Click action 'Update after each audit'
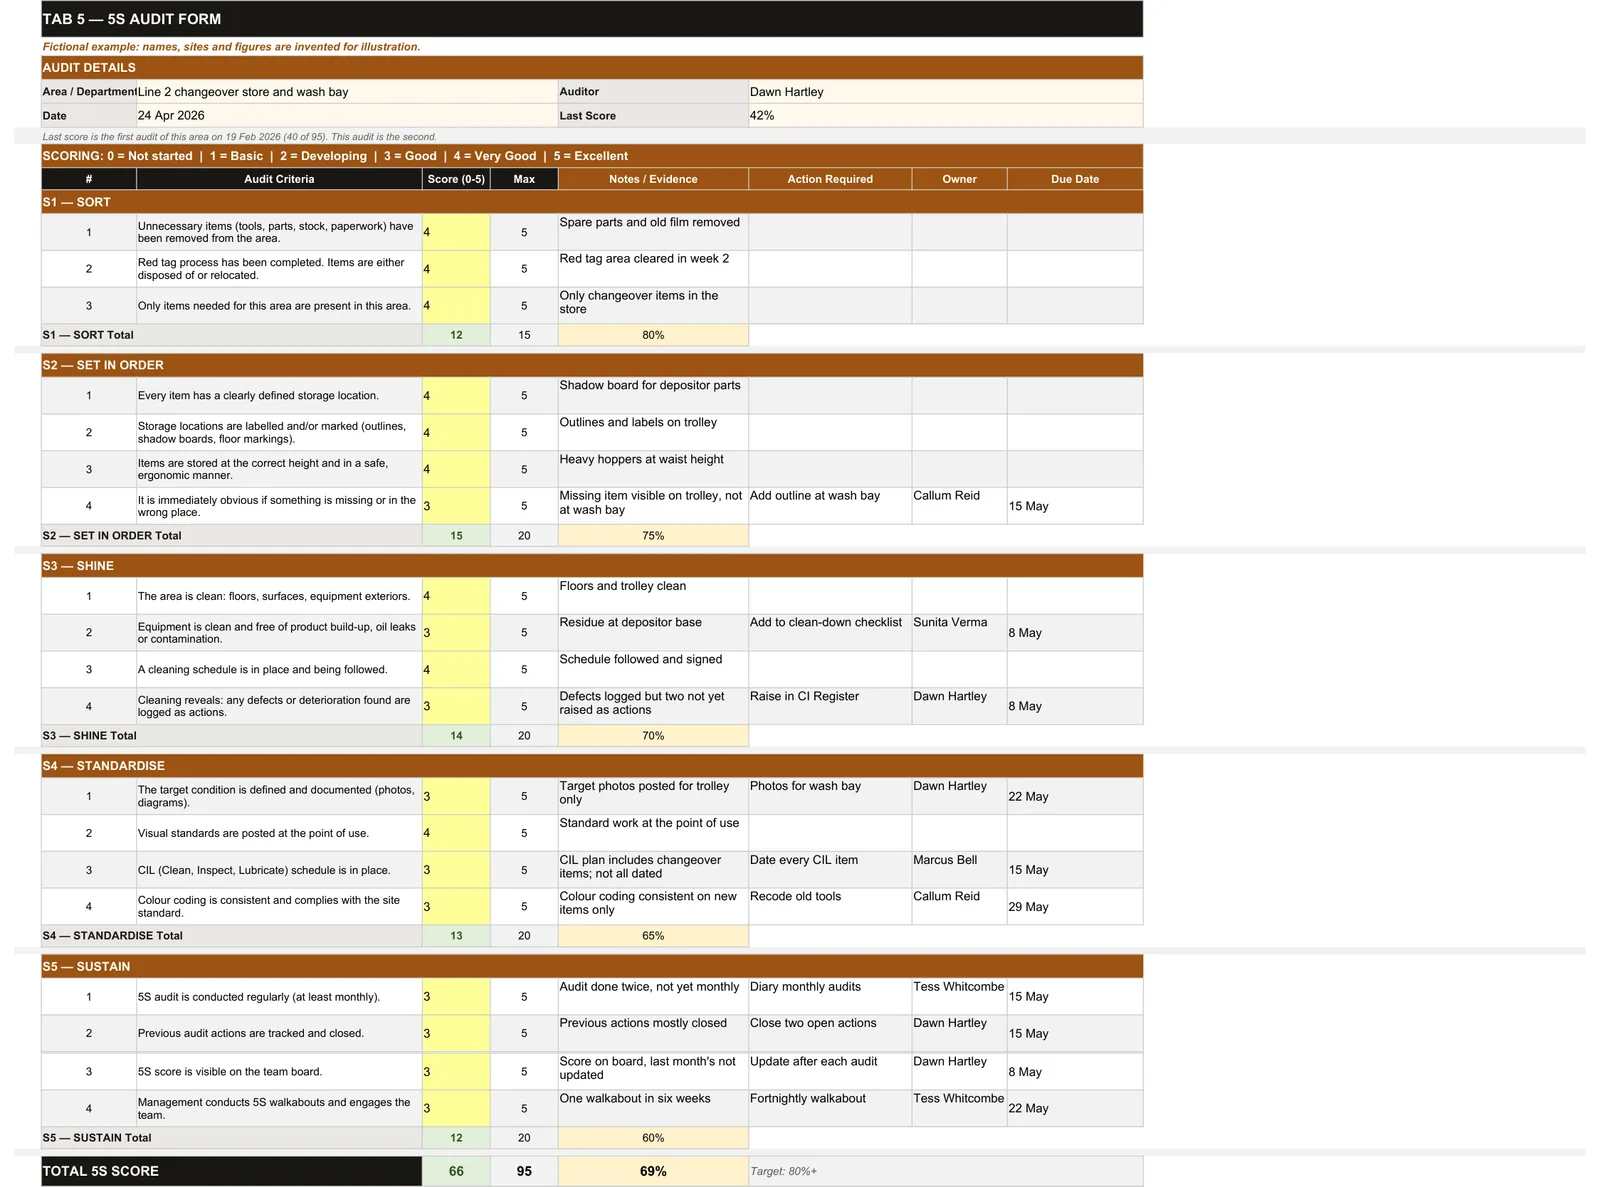Screen dimensions: 1600x1187 (x=830, y=1072)
